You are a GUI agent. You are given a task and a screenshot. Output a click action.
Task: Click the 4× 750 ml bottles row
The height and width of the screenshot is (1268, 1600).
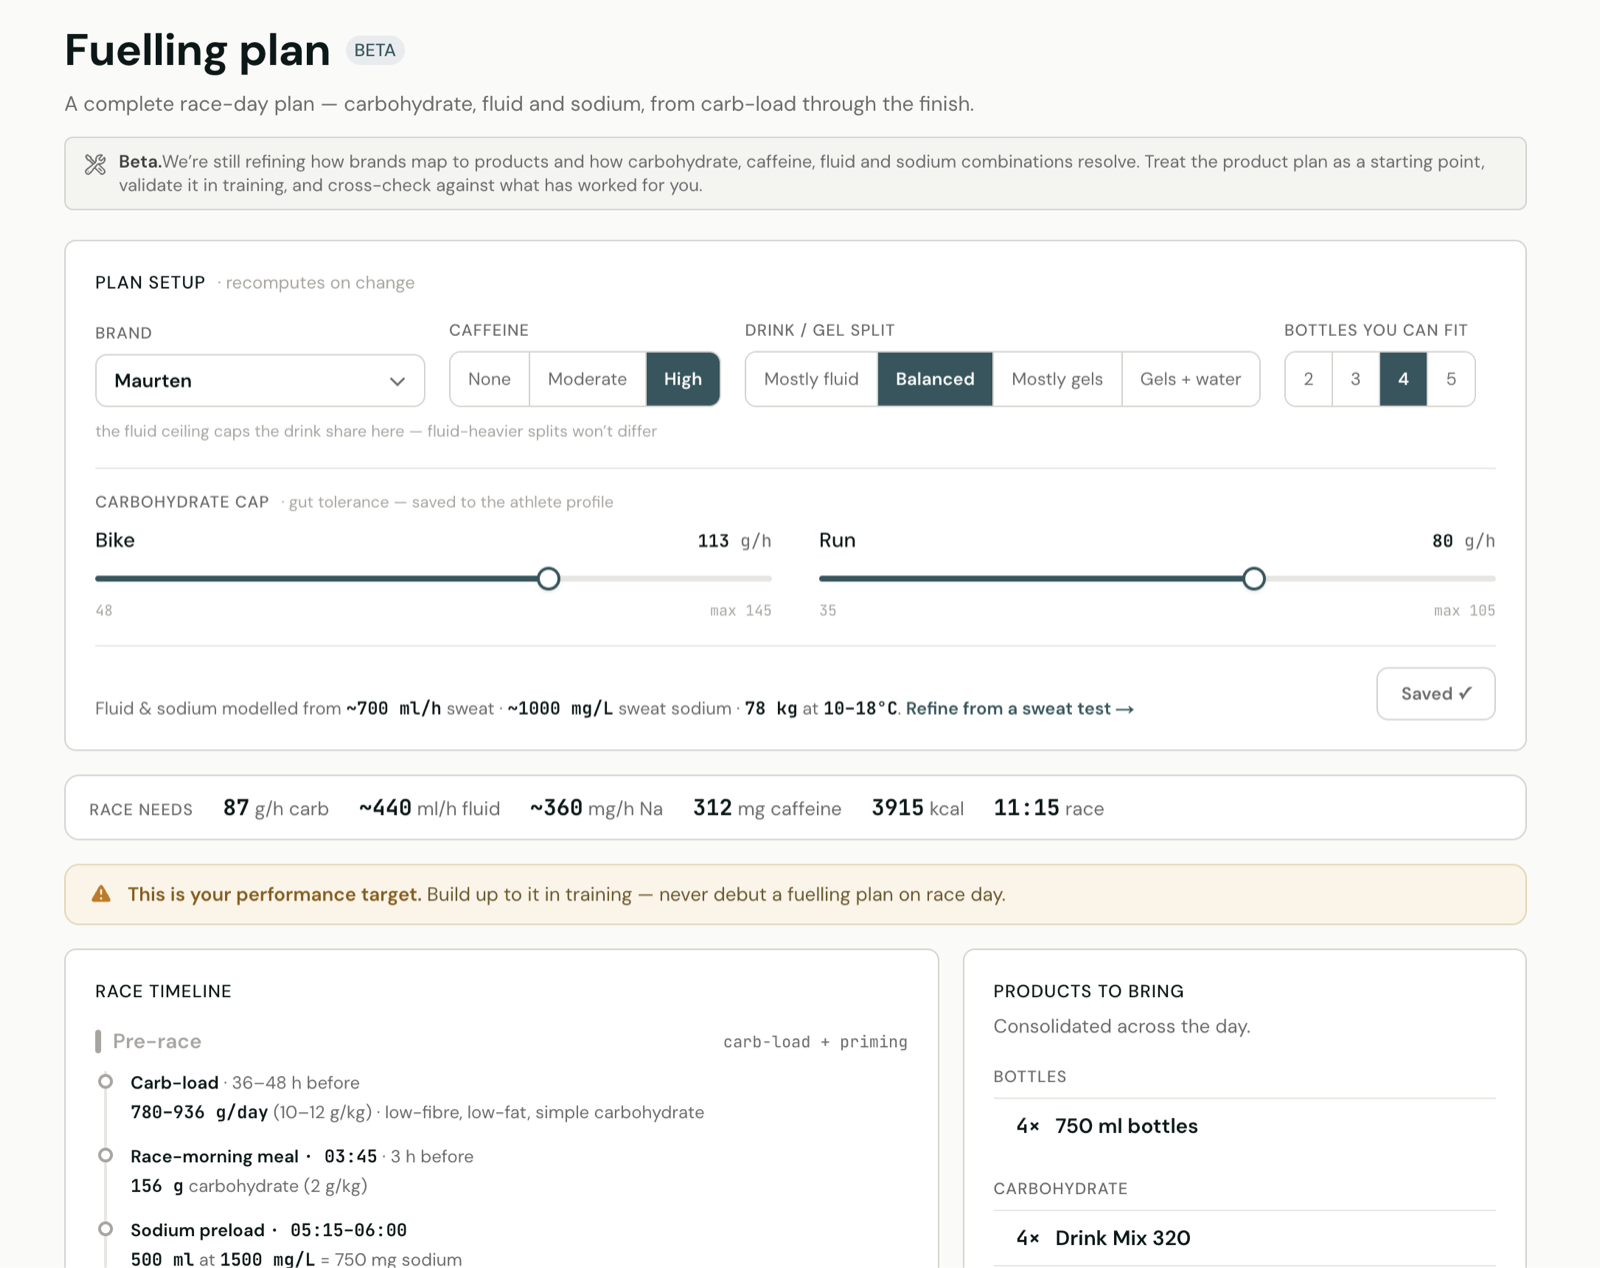(1244, 1126)
